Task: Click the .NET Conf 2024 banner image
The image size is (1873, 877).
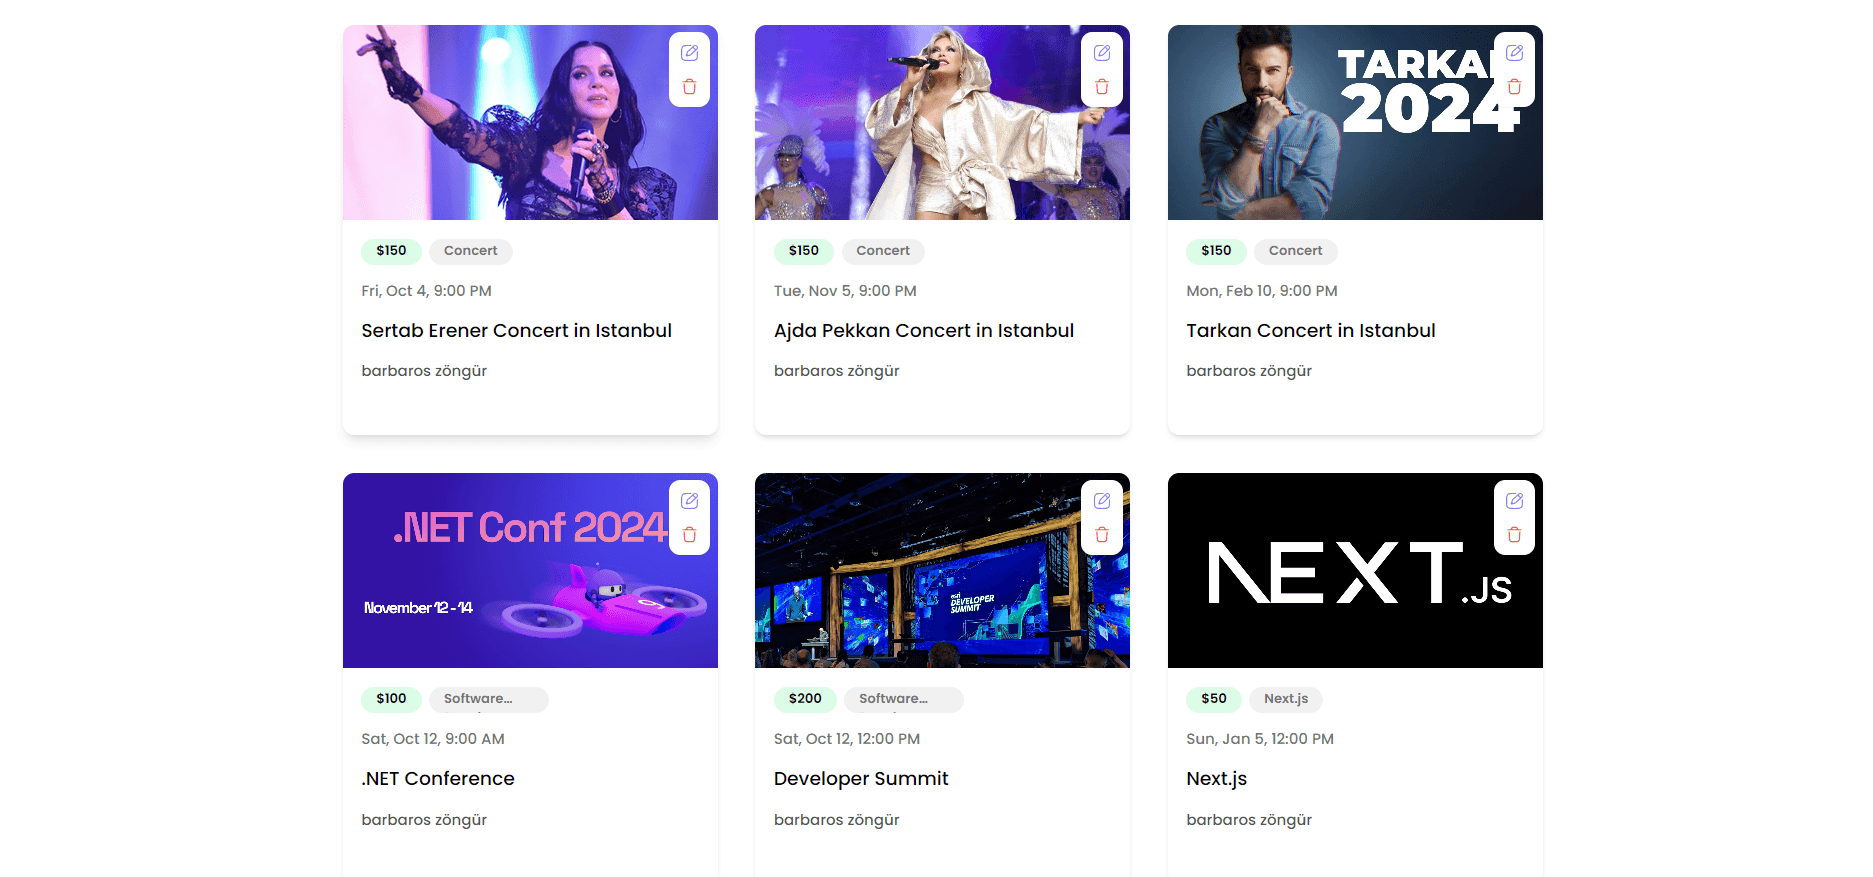Action: 530,571
